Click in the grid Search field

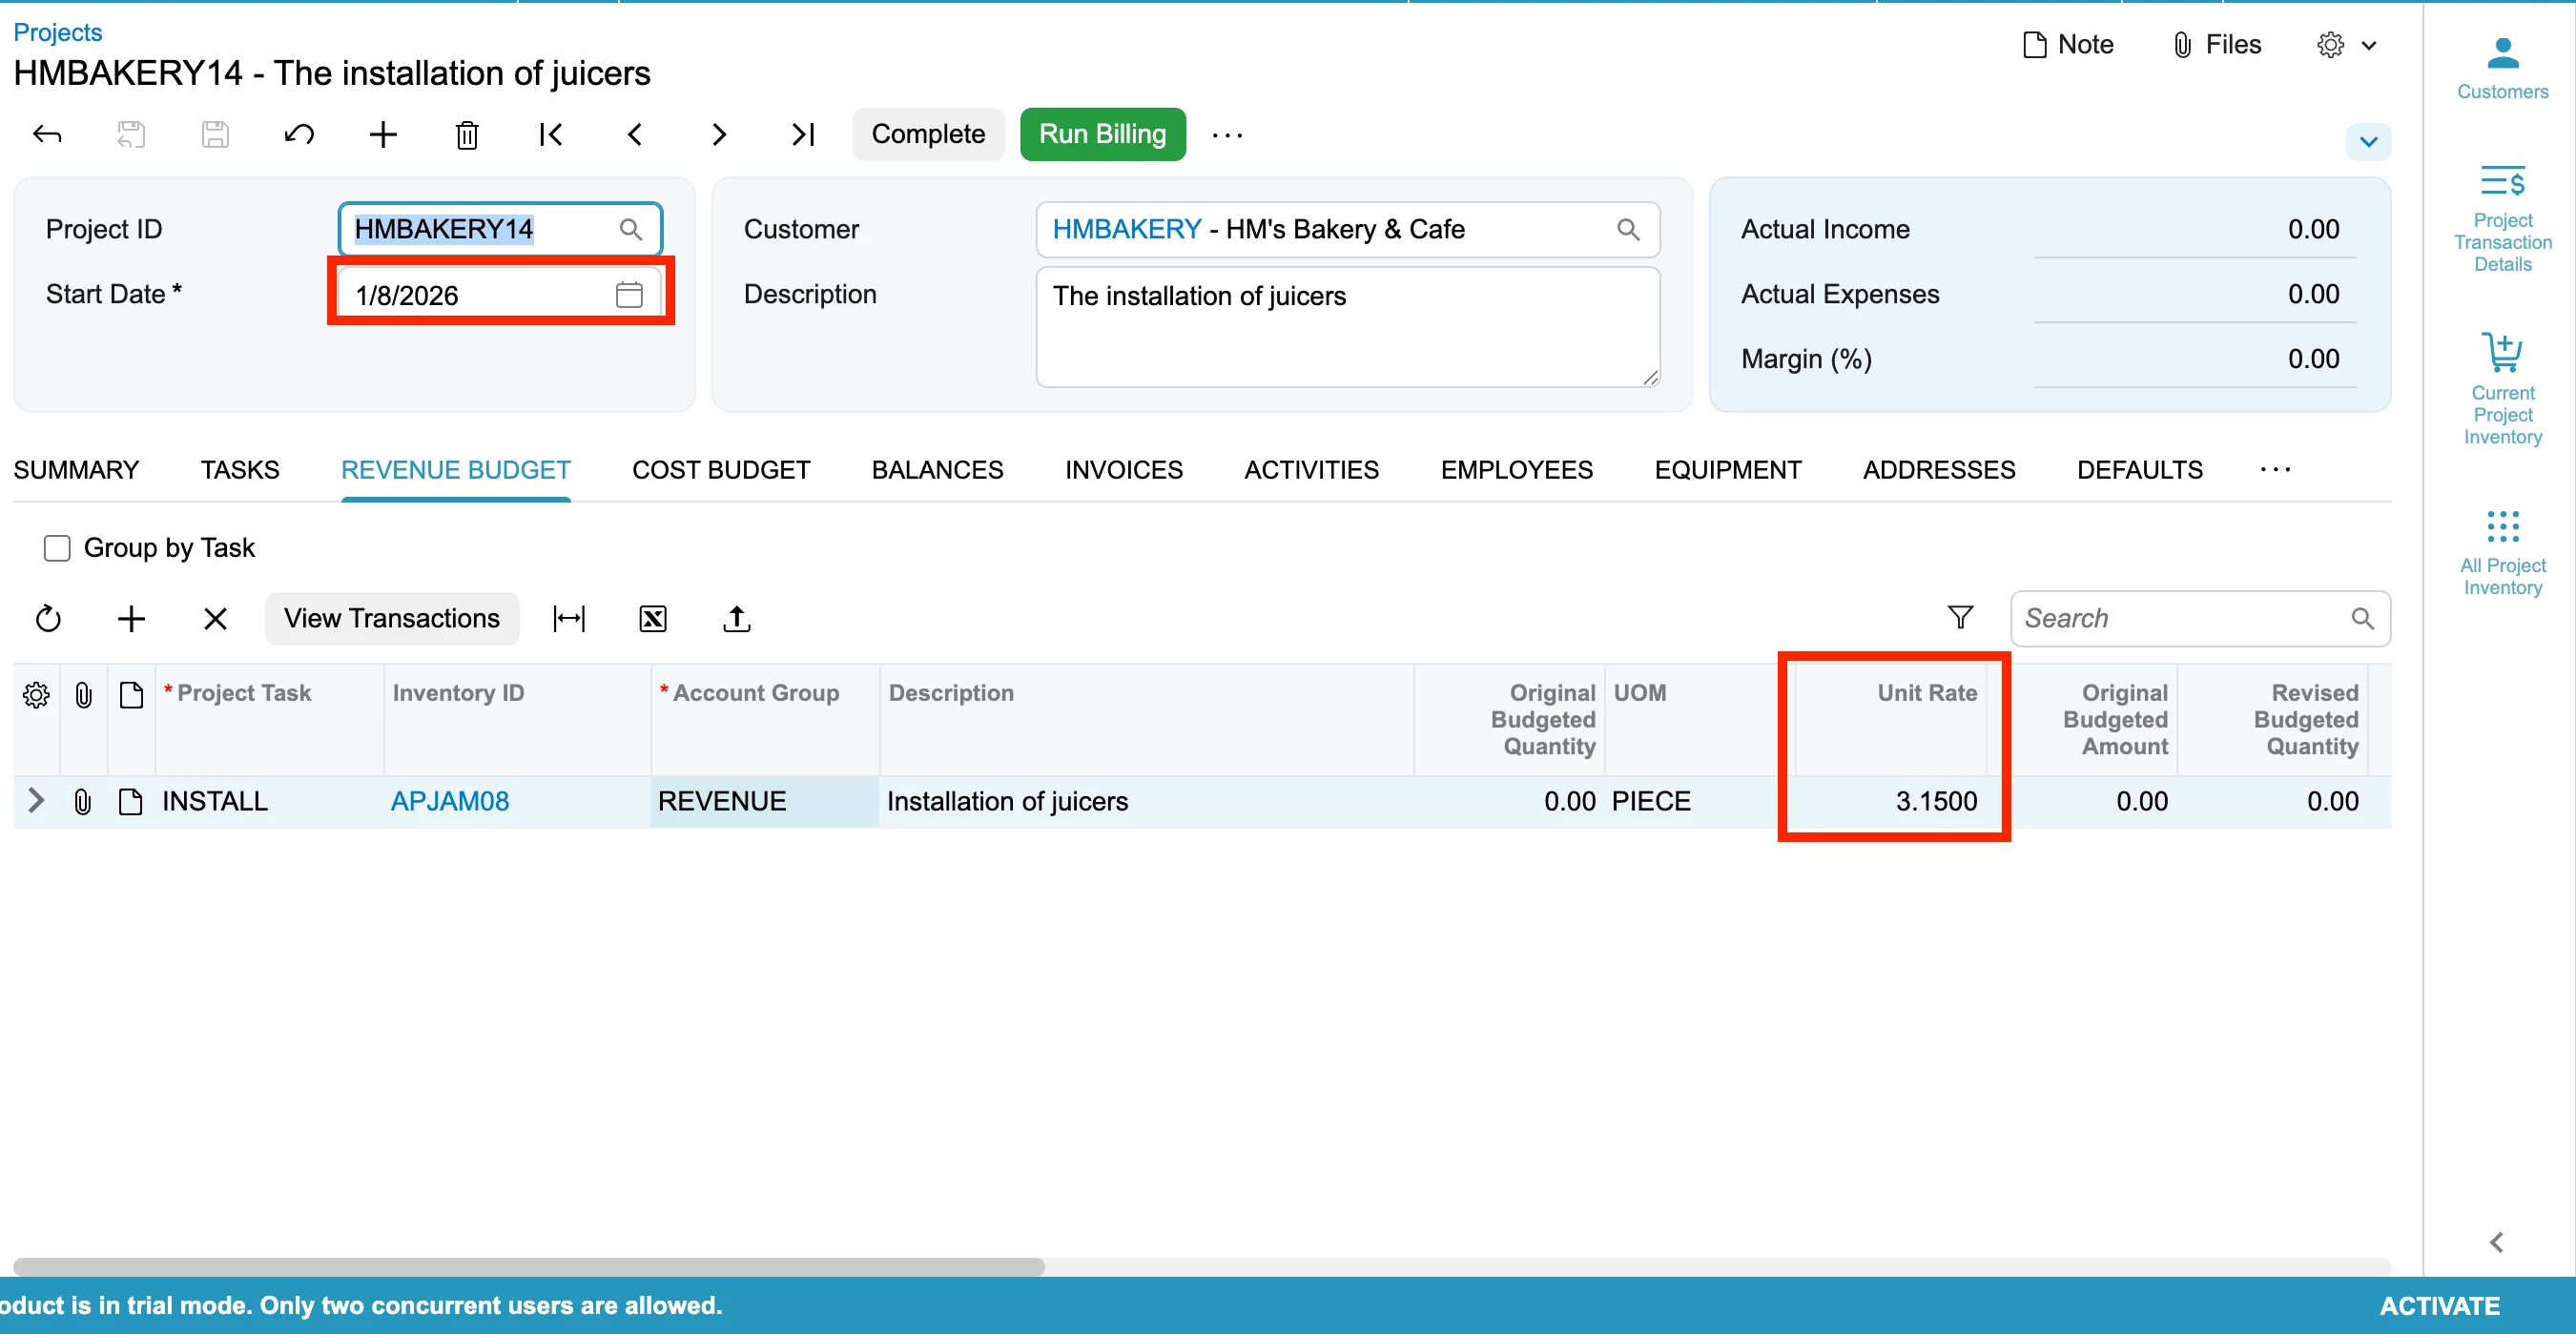2180,618
